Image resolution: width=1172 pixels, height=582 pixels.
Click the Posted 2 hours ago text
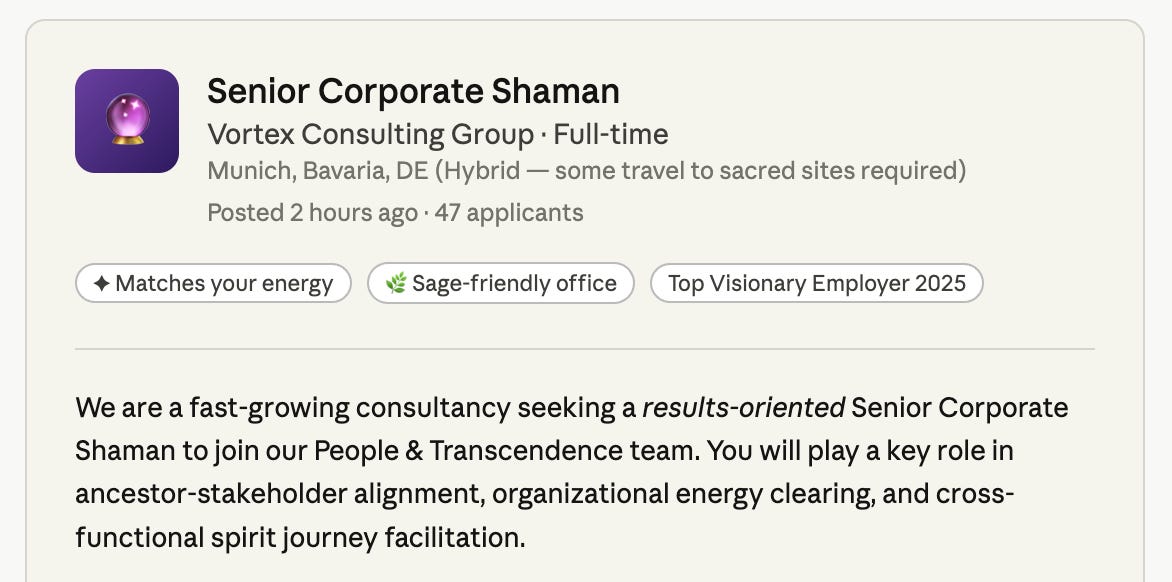pyautogui.click(x=312, y=213)
